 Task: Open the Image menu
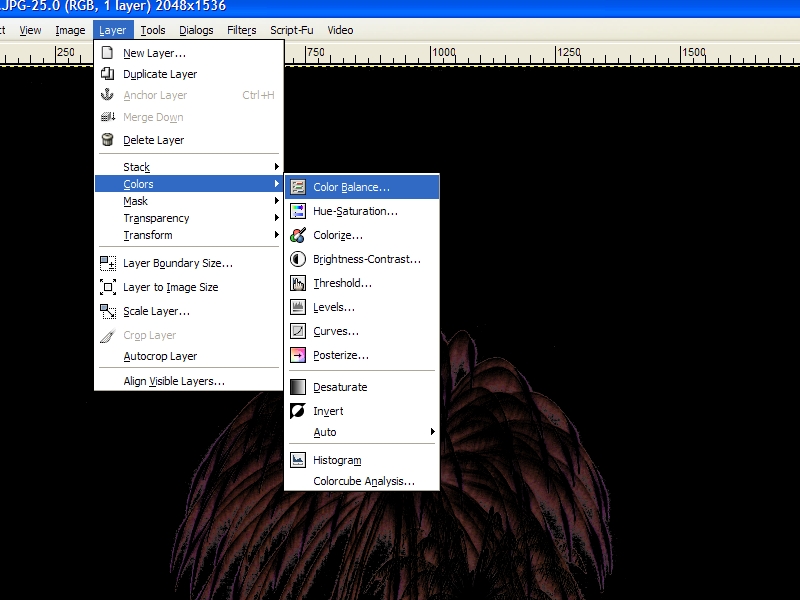coord(70,30)
